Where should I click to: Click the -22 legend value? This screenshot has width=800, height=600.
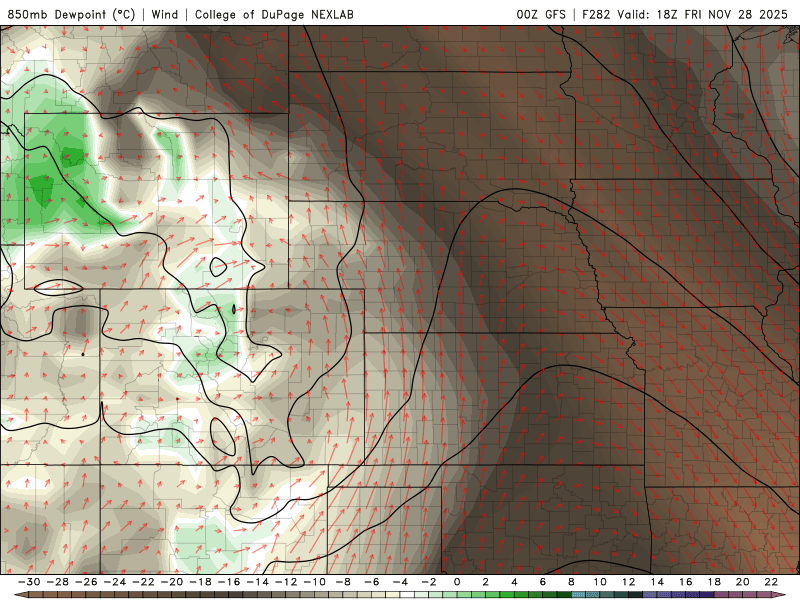pyautogui.click(x=143, y=582)
